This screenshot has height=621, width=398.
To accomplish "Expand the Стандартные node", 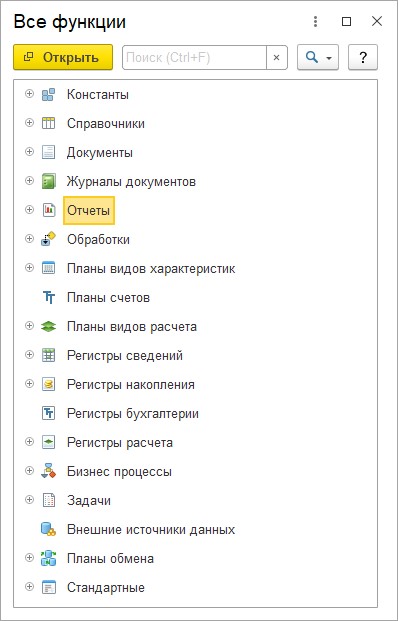I will [x=29, y=587].
